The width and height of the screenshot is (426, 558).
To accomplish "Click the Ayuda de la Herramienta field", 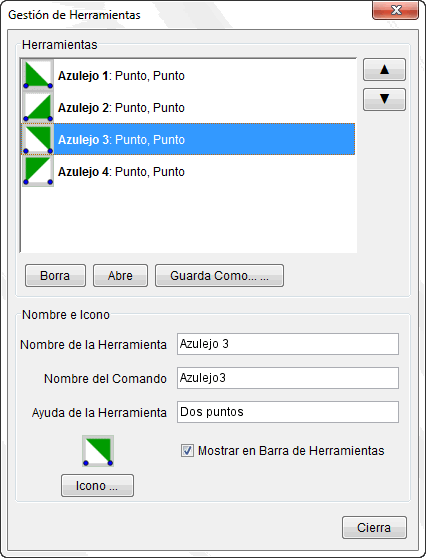I will coord(288,412).
